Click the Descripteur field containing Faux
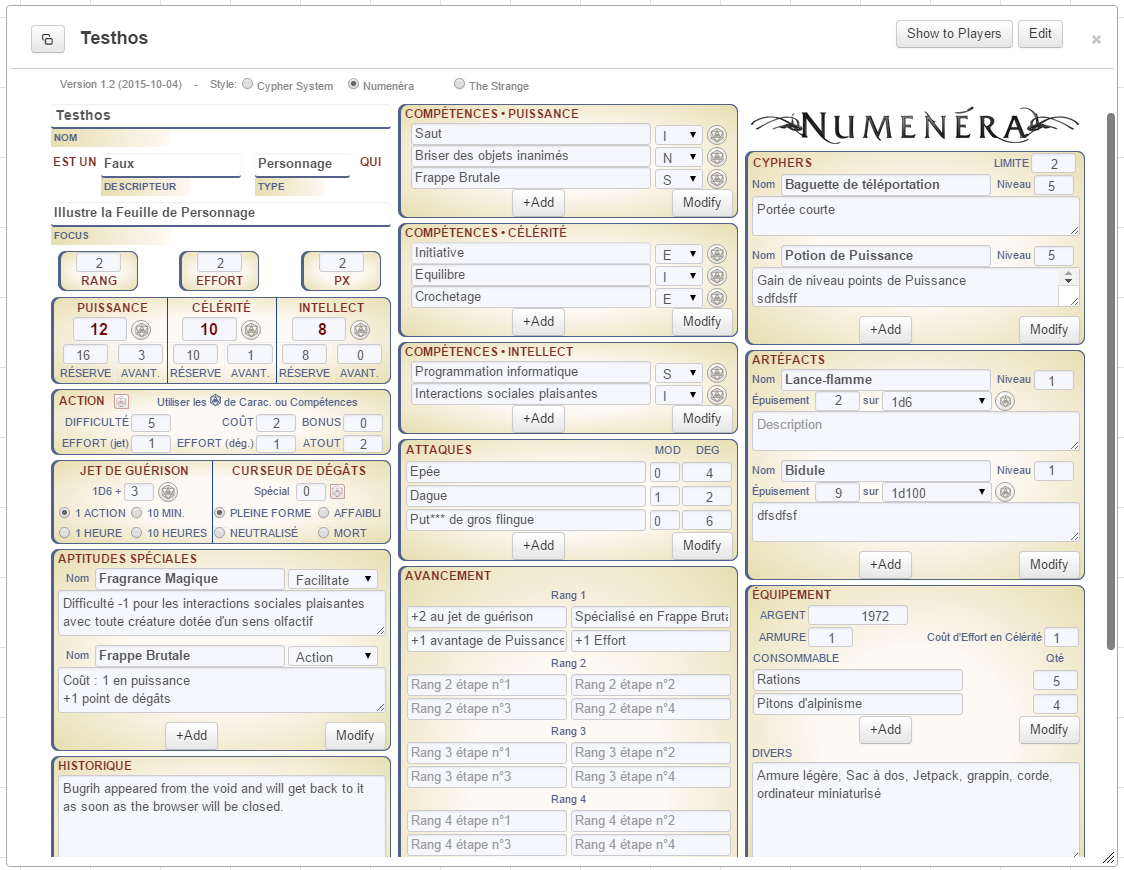This screenshot has width=1124, height=870. pos(171,164)
